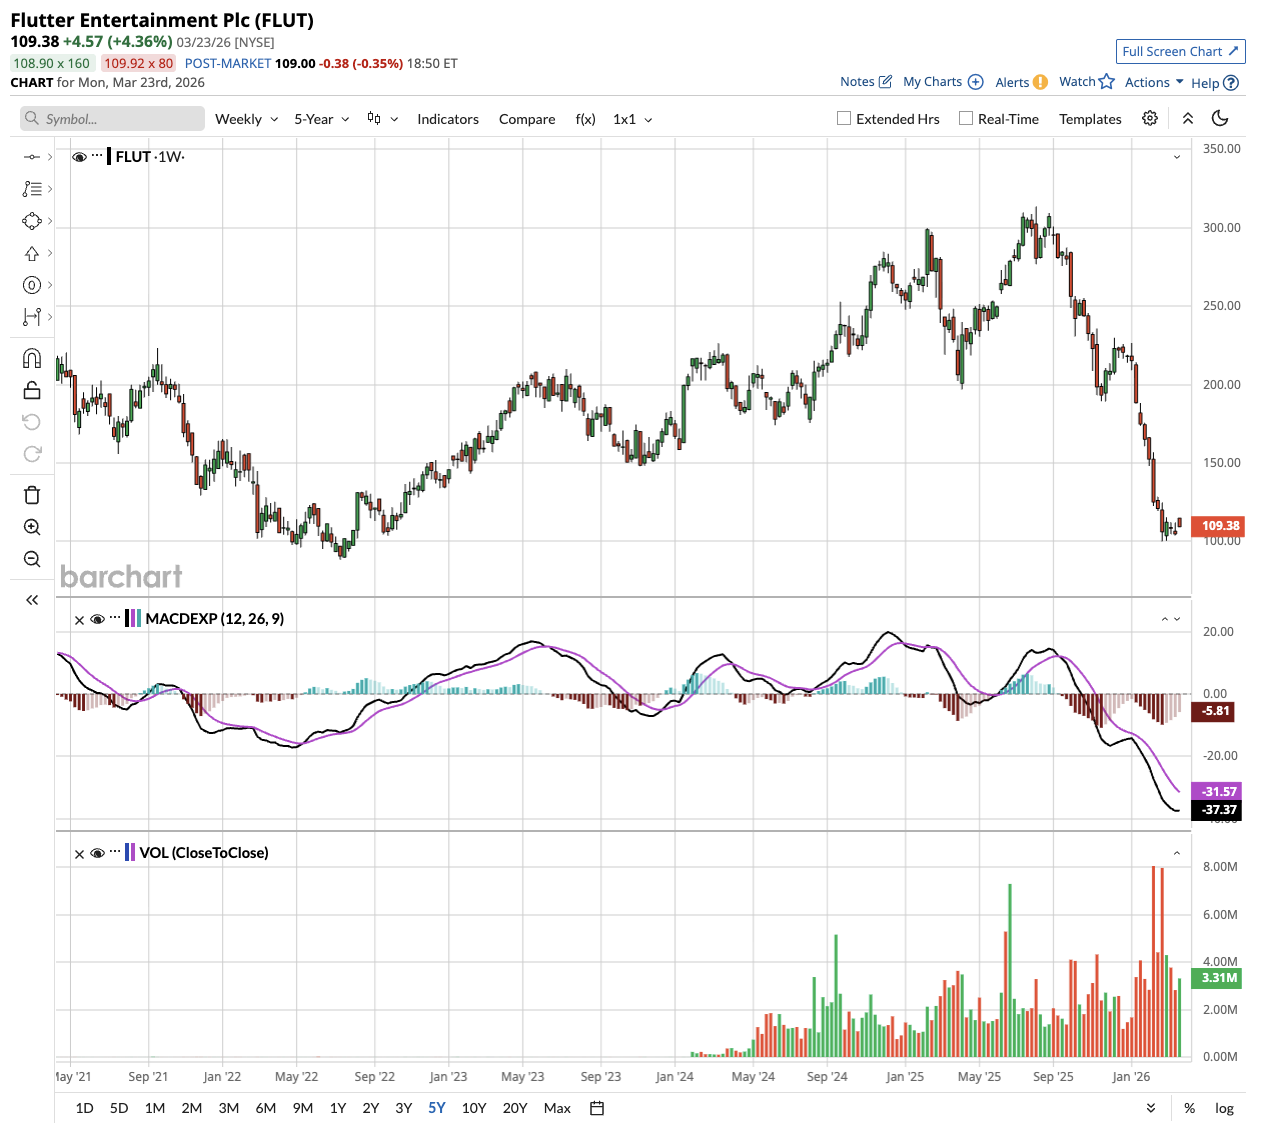Image resolution: width=1288 pixels, height=1138 pixels.
Task: Select the arrow marker tool
Action: pyautogui.click(x=32, y=253)
